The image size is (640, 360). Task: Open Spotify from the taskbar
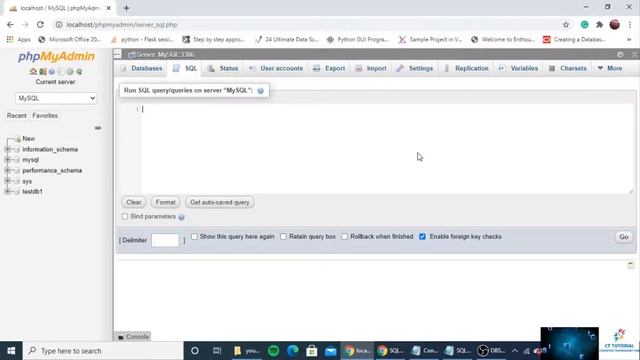coord(273,351)
